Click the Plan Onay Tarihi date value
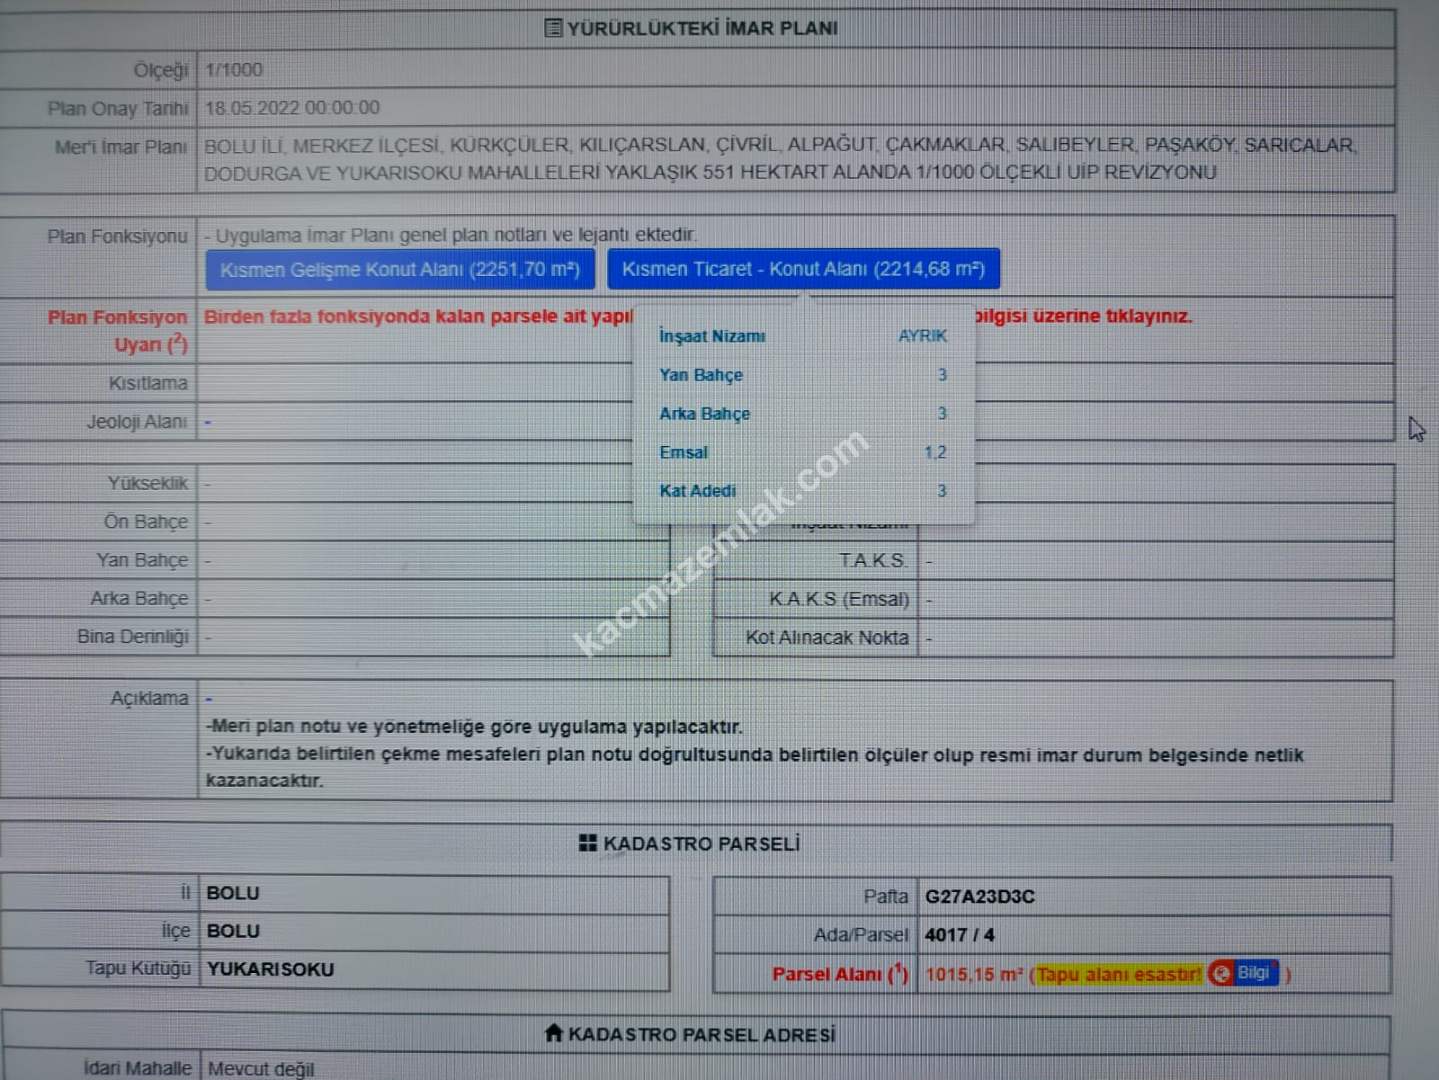This screenshot has height=1080, width=1439. pos(292,108)
